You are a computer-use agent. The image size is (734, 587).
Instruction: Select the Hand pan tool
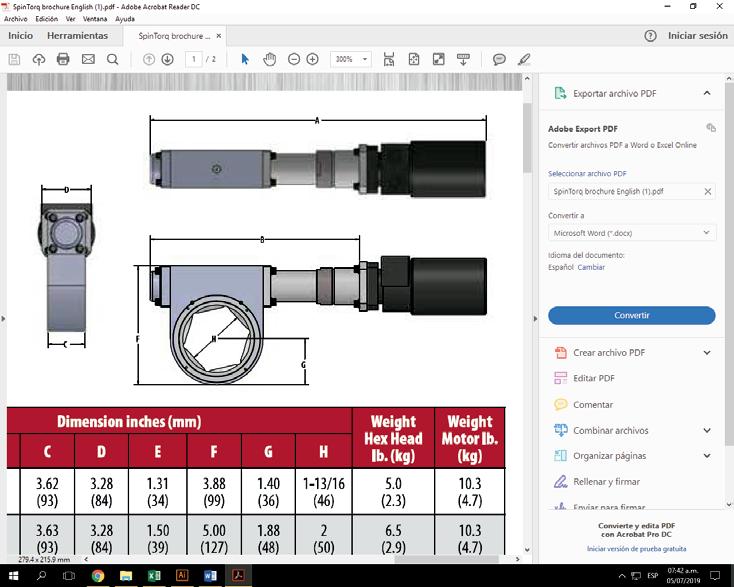[269, 59]
